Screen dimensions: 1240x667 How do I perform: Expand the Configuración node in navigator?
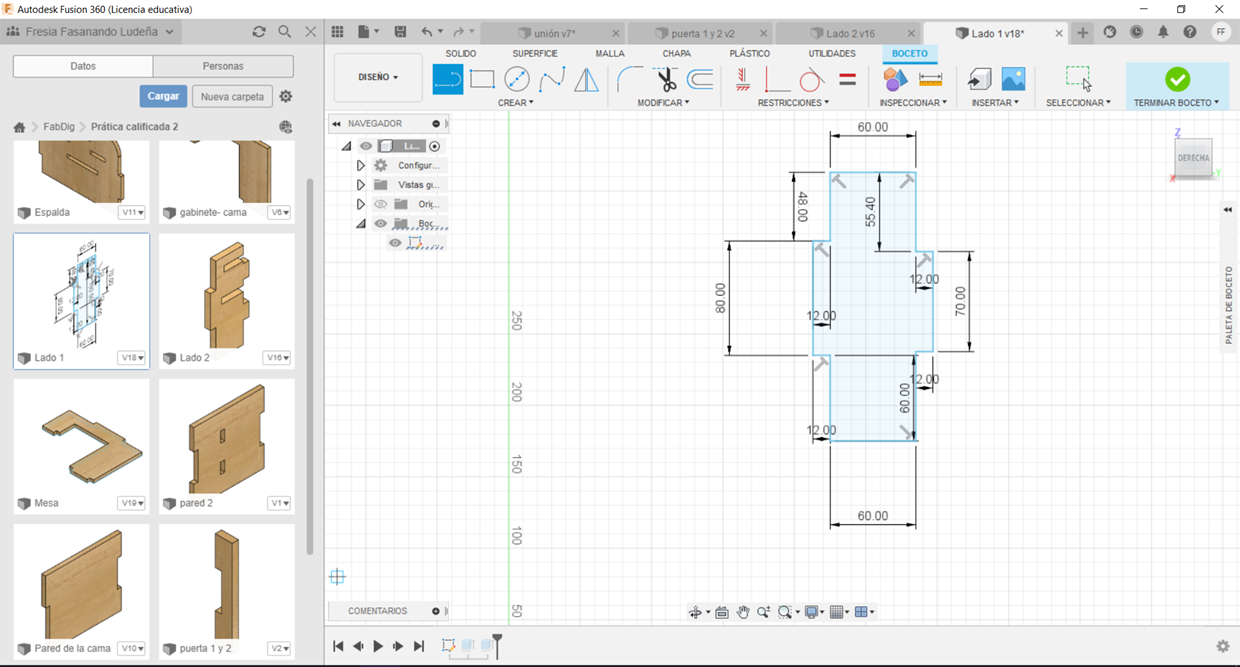coord(361,166)
